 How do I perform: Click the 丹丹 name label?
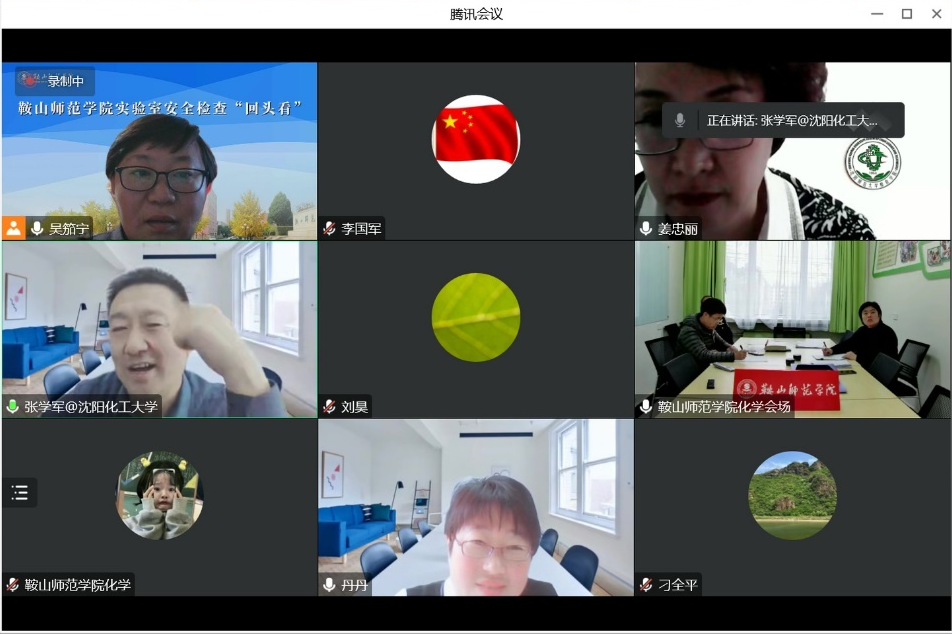click(x=355, y=585)
